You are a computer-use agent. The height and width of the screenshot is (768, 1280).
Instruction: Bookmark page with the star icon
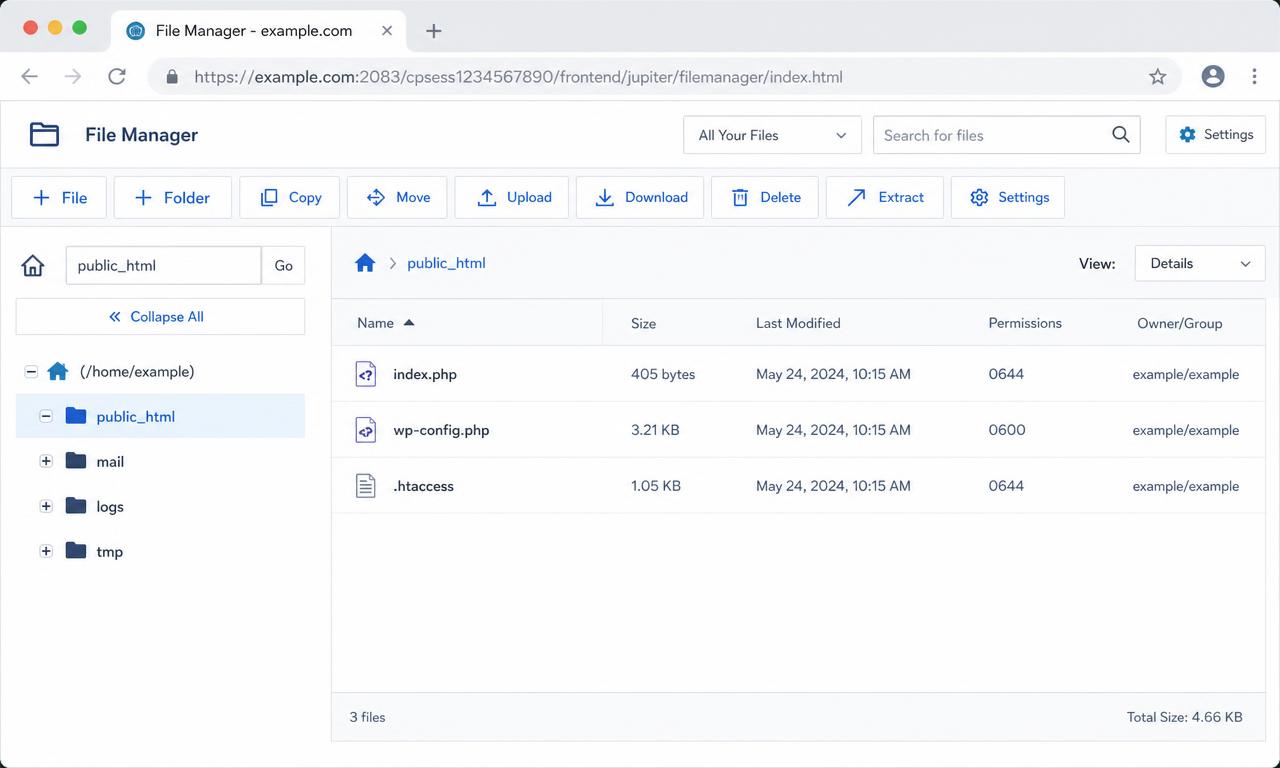tap(1157, 77)
